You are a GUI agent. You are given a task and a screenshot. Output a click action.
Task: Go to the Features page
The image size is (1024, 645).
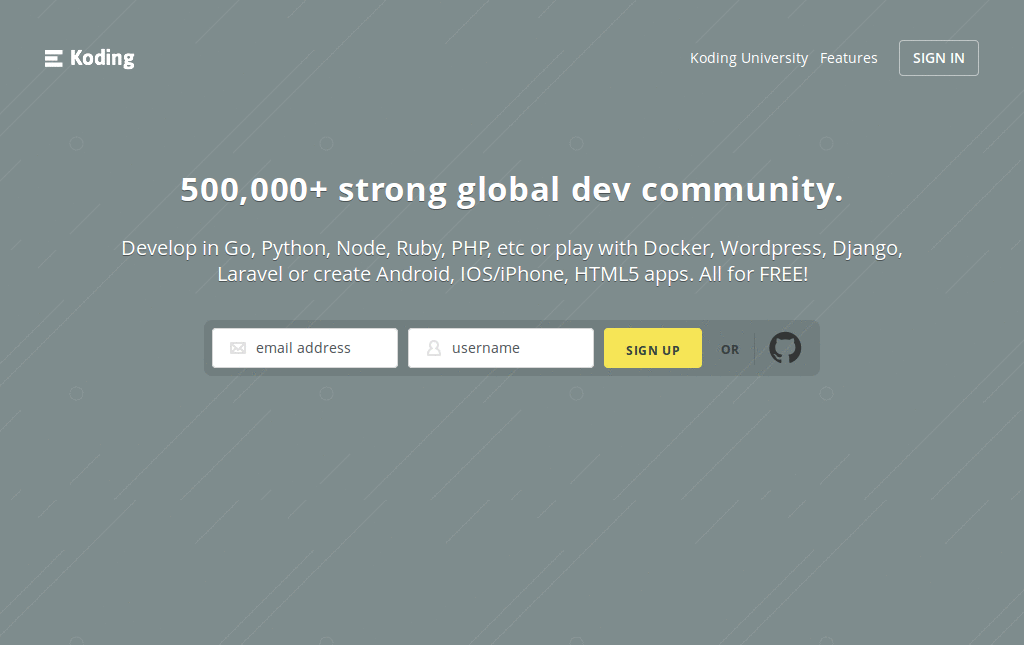(848, 58)
